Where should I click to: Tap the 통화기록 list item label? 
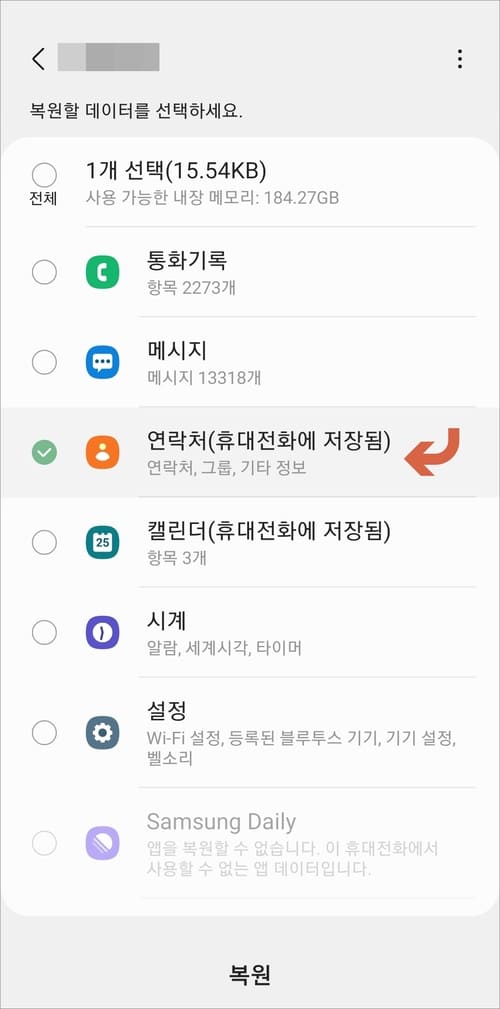(187, 261)
